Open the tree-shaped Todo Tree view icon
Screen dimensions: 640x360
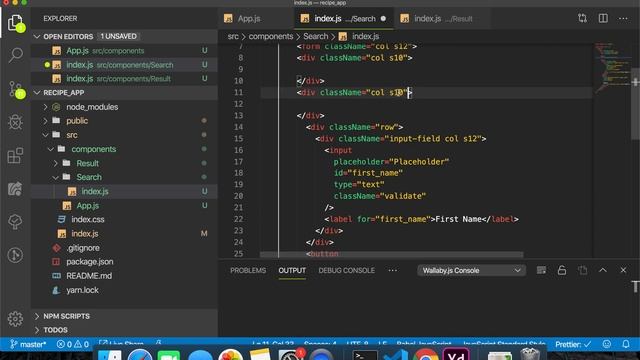click(x=15, y=222)
